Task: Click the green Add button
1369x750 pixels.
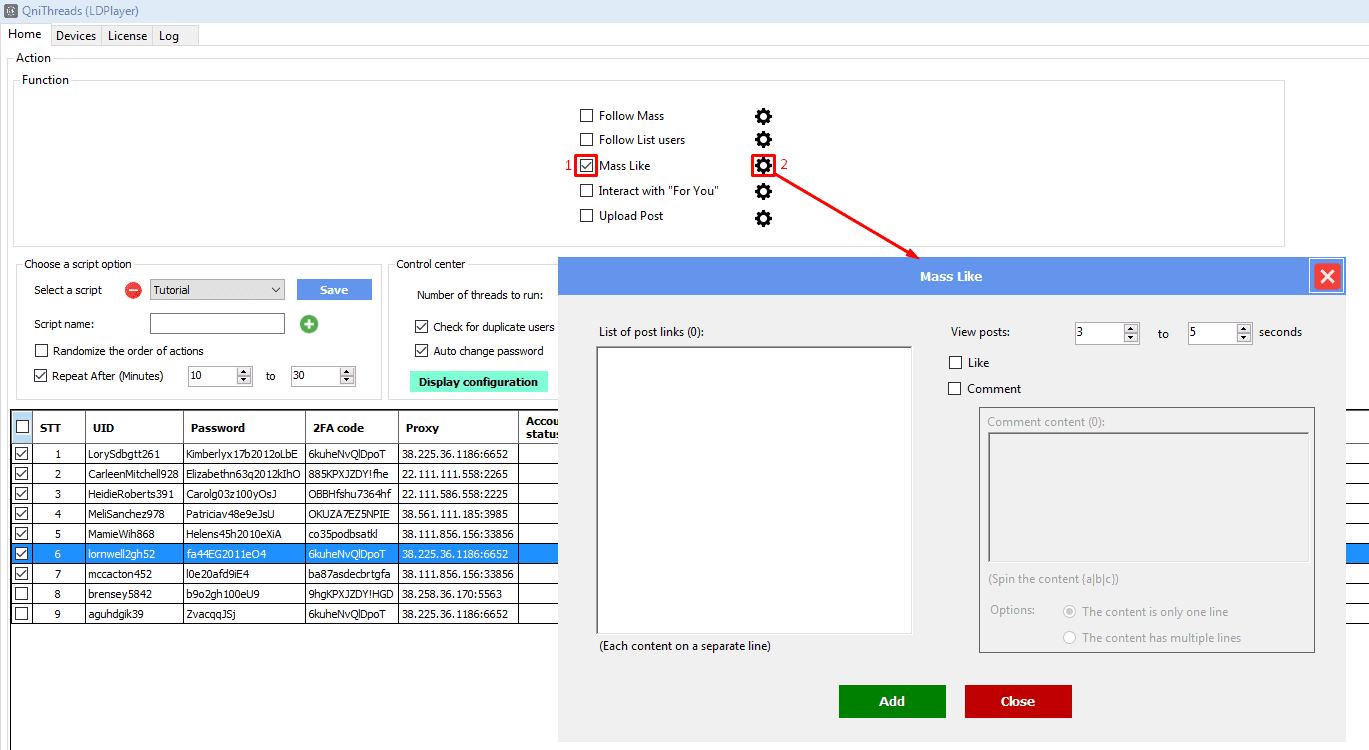Action: click(x=892, y=701)
